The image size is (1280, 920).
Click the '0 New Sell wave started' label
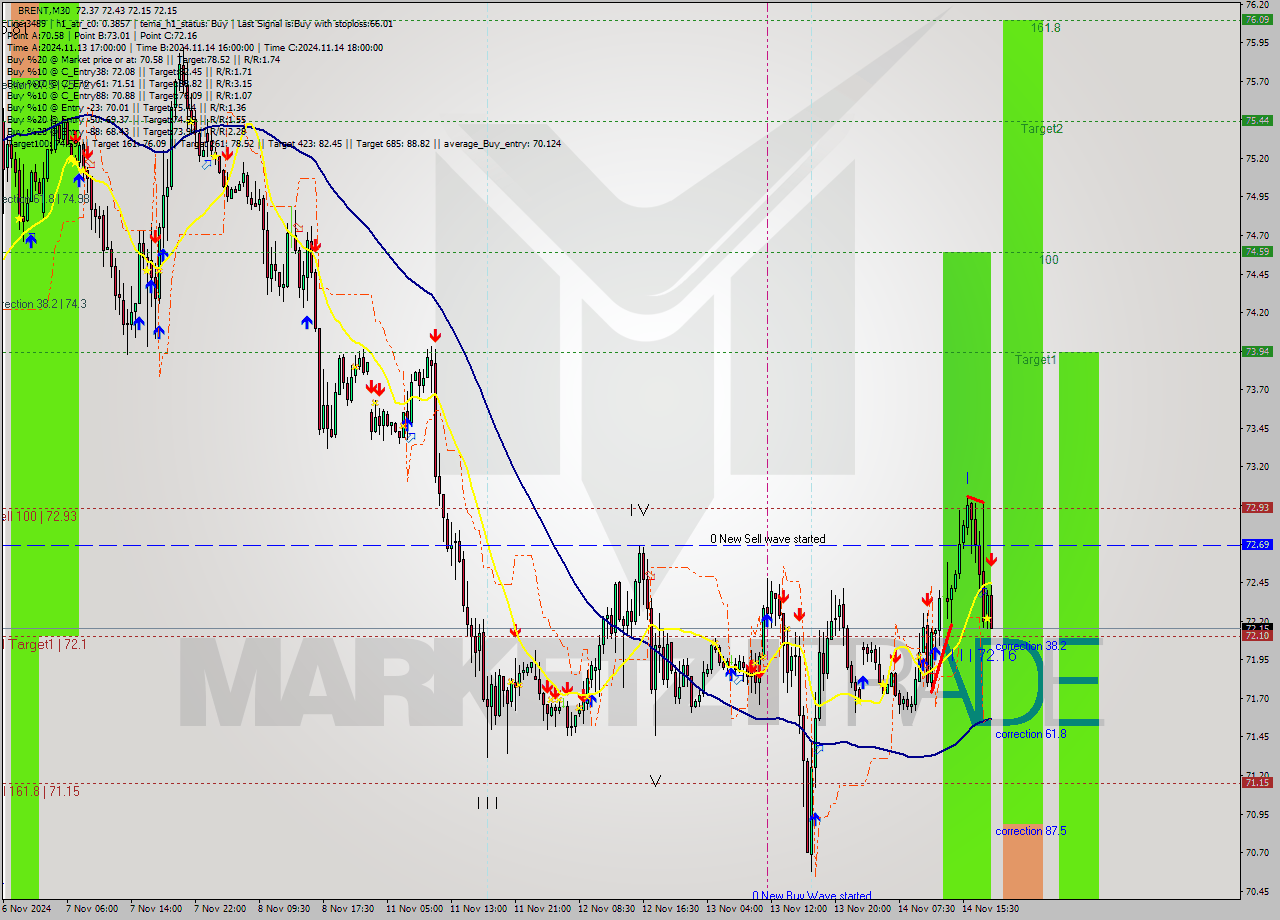coord(768,539)
